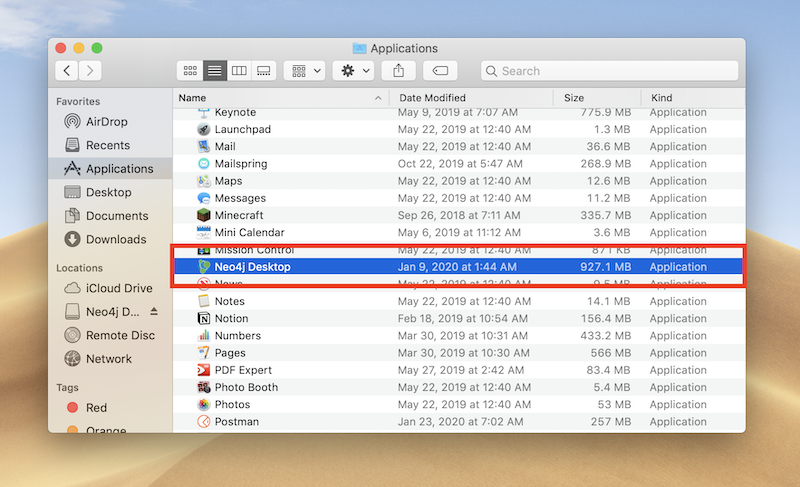
Task: Click the Pages app icon
Action: click(x=204, y=353)
